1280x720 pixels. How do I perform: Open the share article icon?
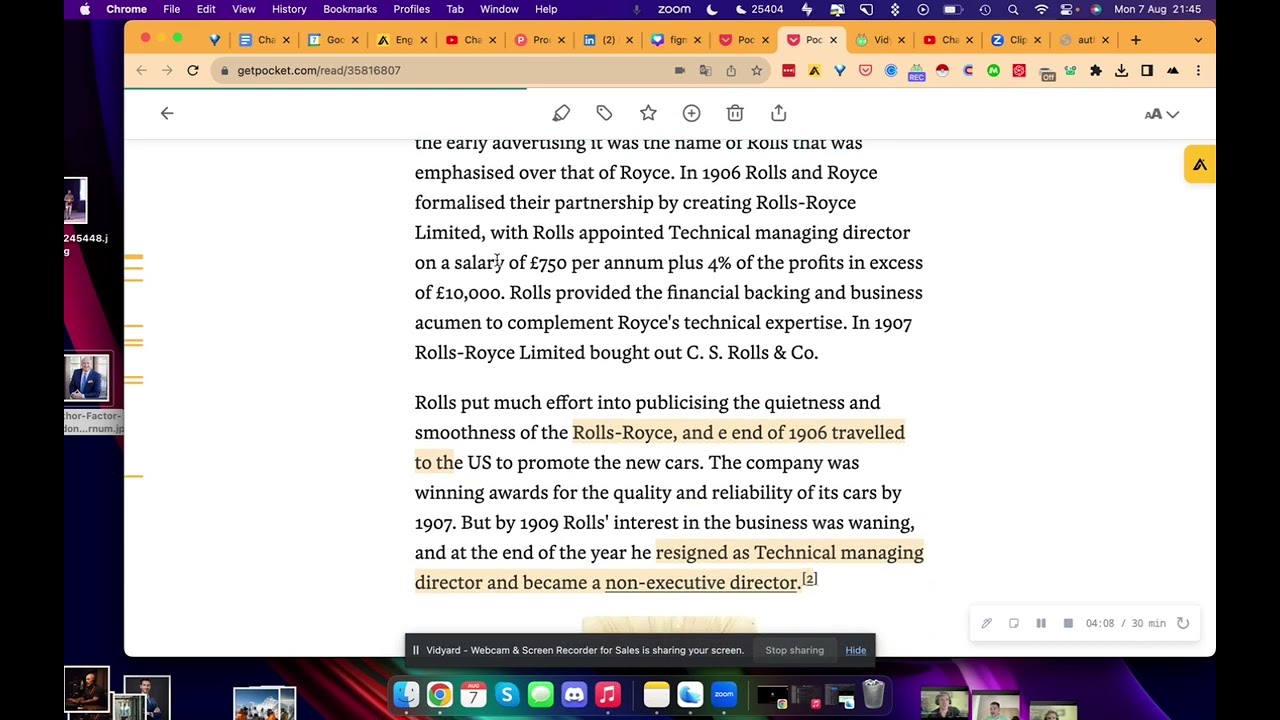[x=779, y=113]
